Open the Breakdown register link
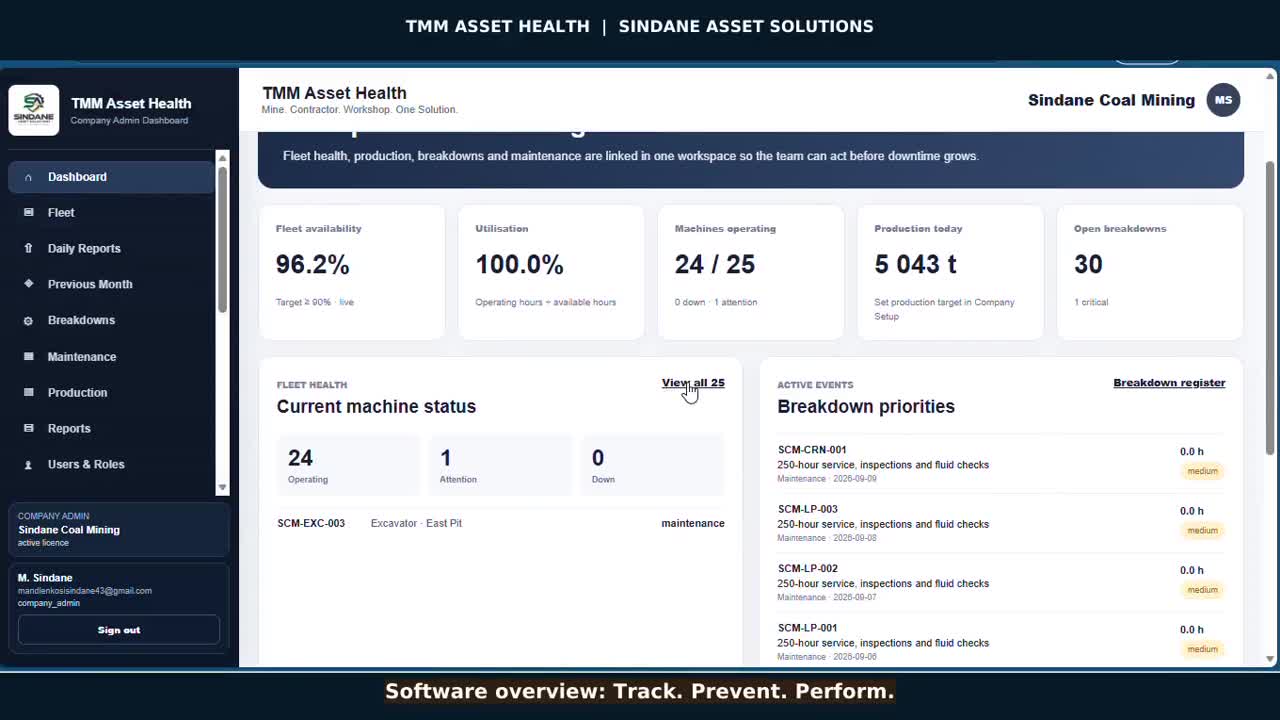This screenshot has width=1280, height=720. (1169, 383)
